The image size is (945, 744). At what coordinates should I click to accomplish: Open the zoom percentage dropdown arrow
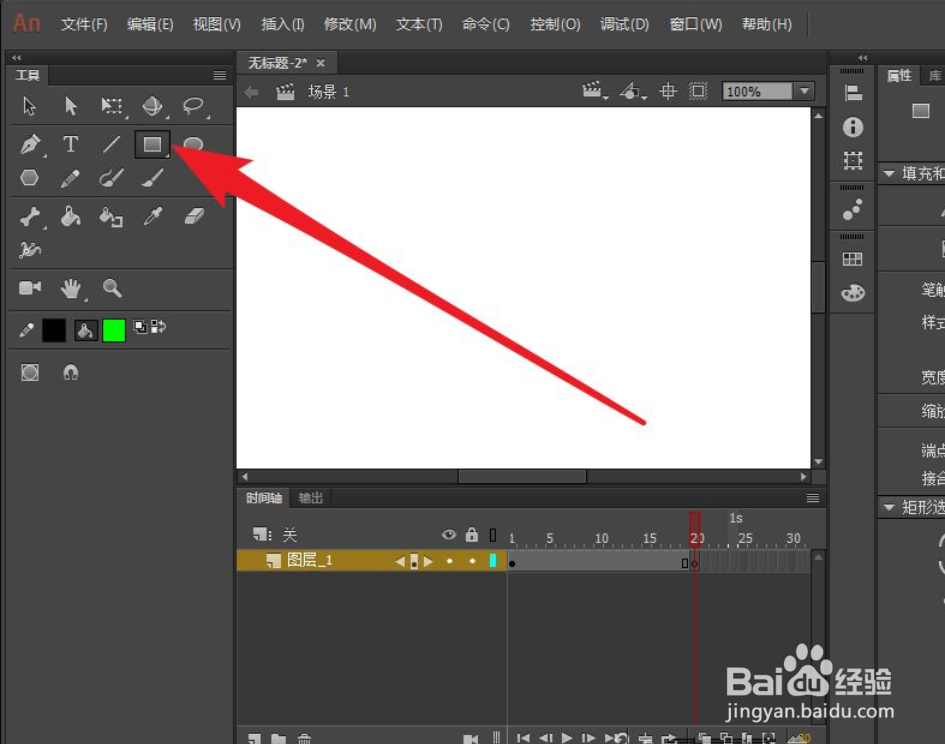(x=805, y=92)
